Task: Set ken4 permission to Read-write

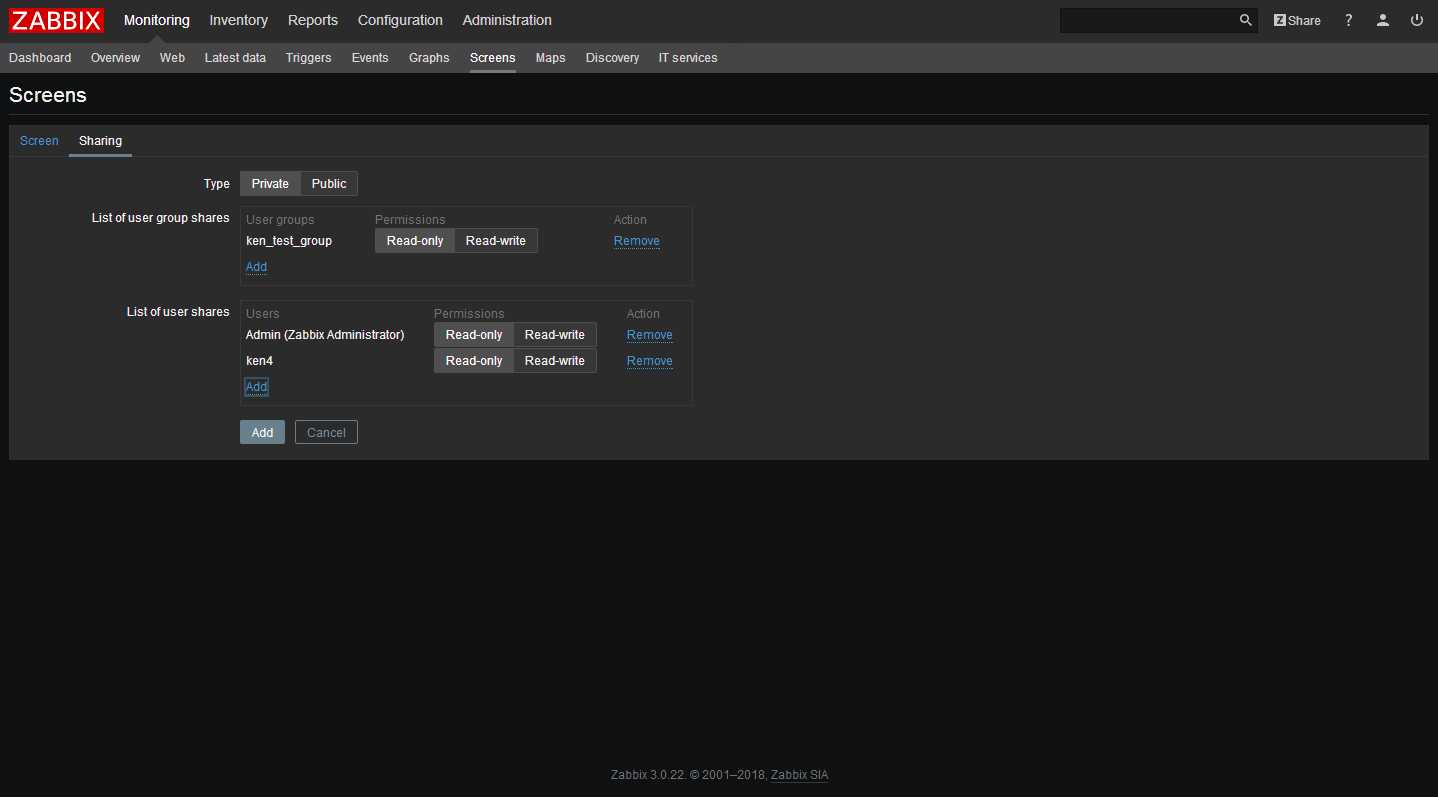Action: [x=555, y=361]
